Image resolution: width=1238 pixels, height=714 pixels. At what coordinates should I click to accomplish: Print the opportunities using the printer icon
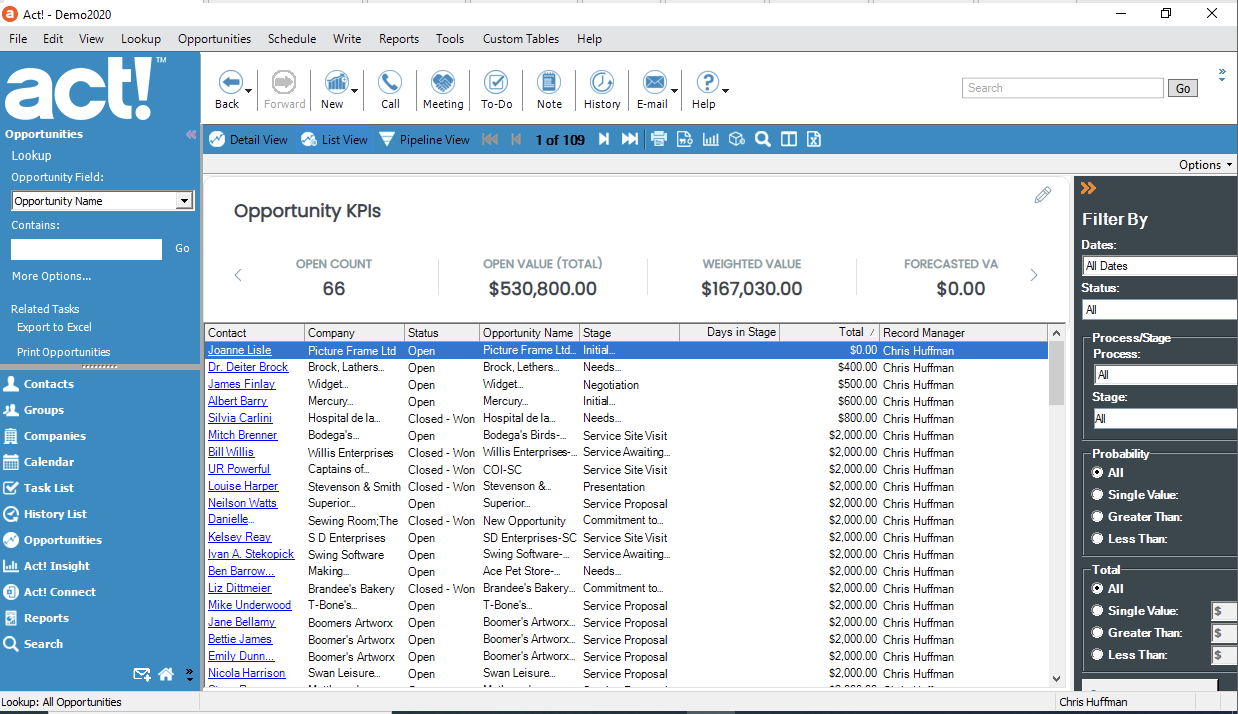coord(659,139)
